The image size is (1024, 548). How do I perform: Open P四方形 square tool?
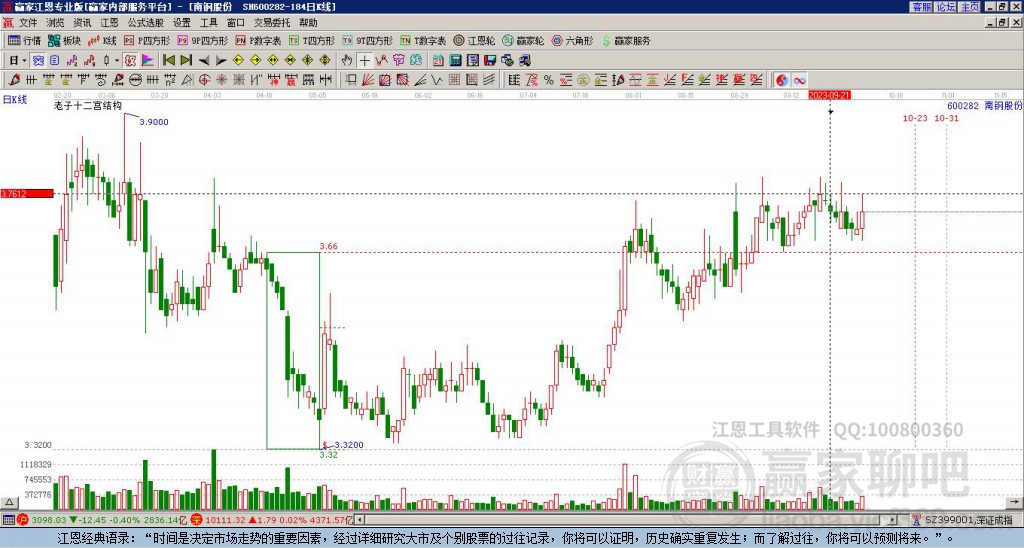(148, 40)
